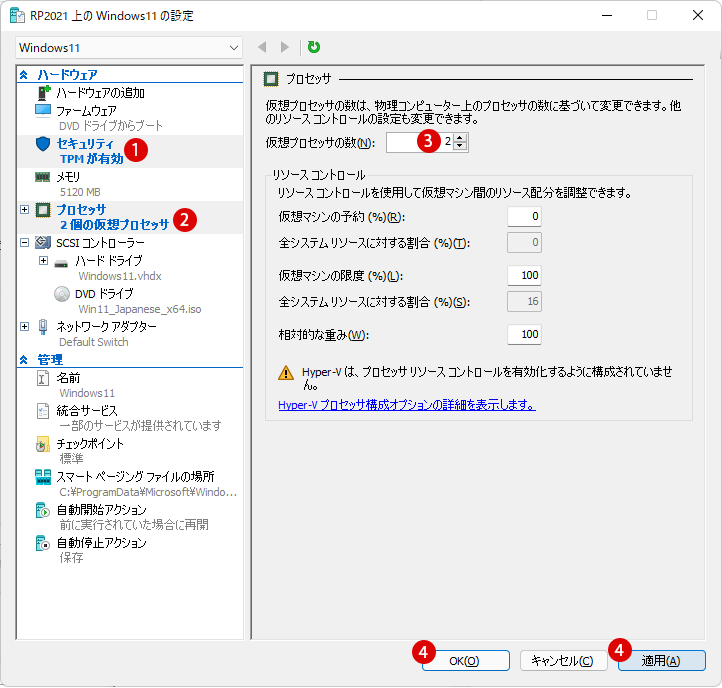Select the 自動停止アクション icon
Image resolution: width=722 pixels, height=688 pixels.
[43, 543]
